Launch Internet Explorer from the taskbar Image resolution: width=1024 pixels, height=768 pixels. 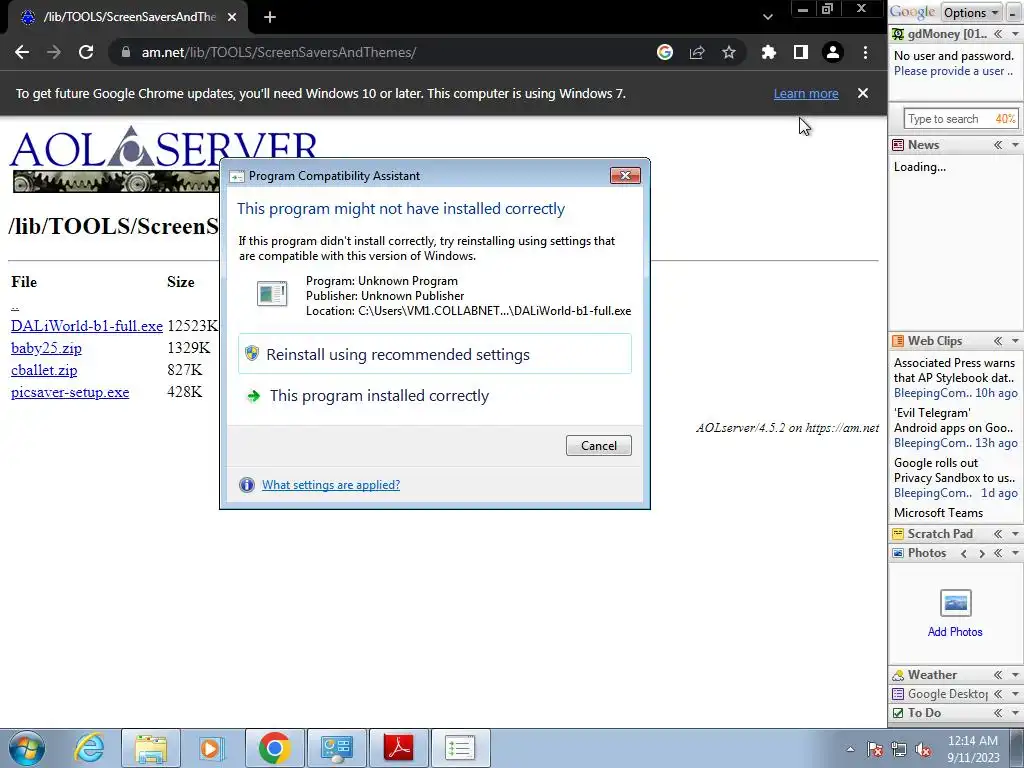click(x=89, y=748)
